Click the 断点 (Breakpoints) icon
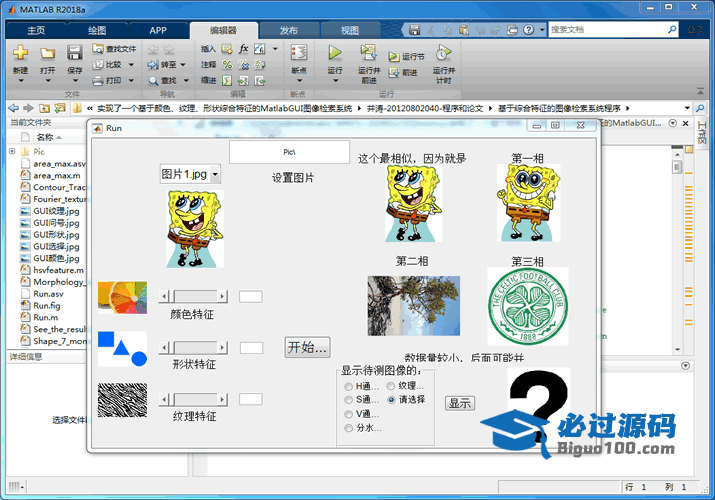Screen dimensions: 715x500 (298, 53)
